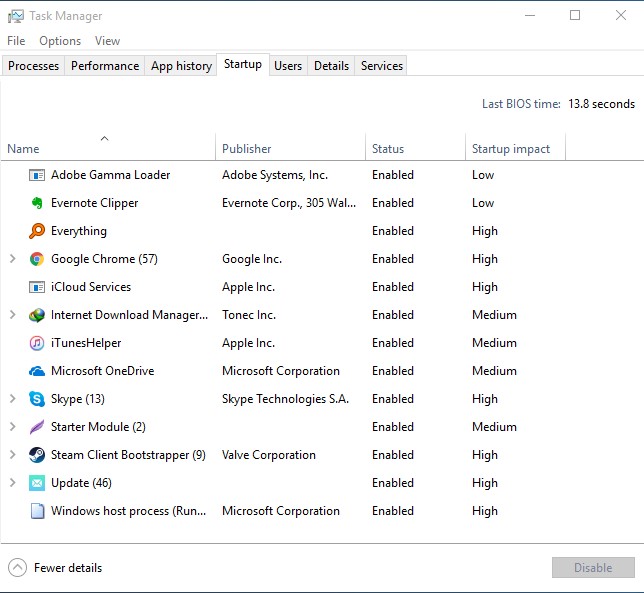Image resolution: width=644 pixels, height=593 pixels.
Task: Expand the Internet Download Manager group
Action: pos(13,315)
